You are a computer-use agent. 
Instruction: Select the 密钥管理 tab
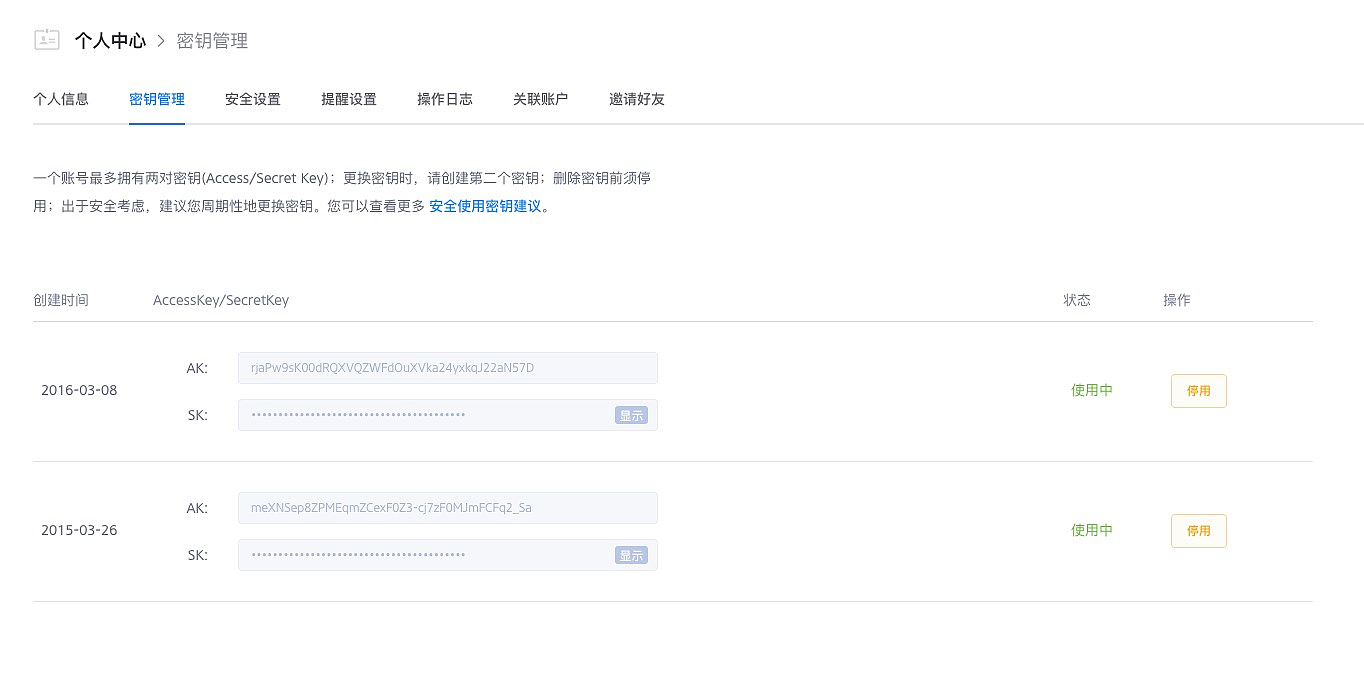157,99
